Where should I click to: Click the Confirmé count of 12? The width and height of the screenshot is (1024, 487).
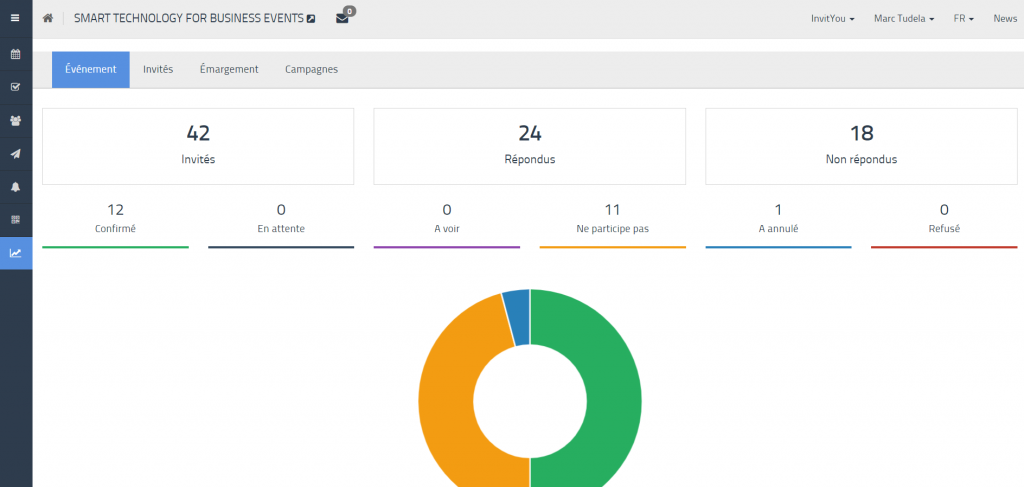click(116, 210)
